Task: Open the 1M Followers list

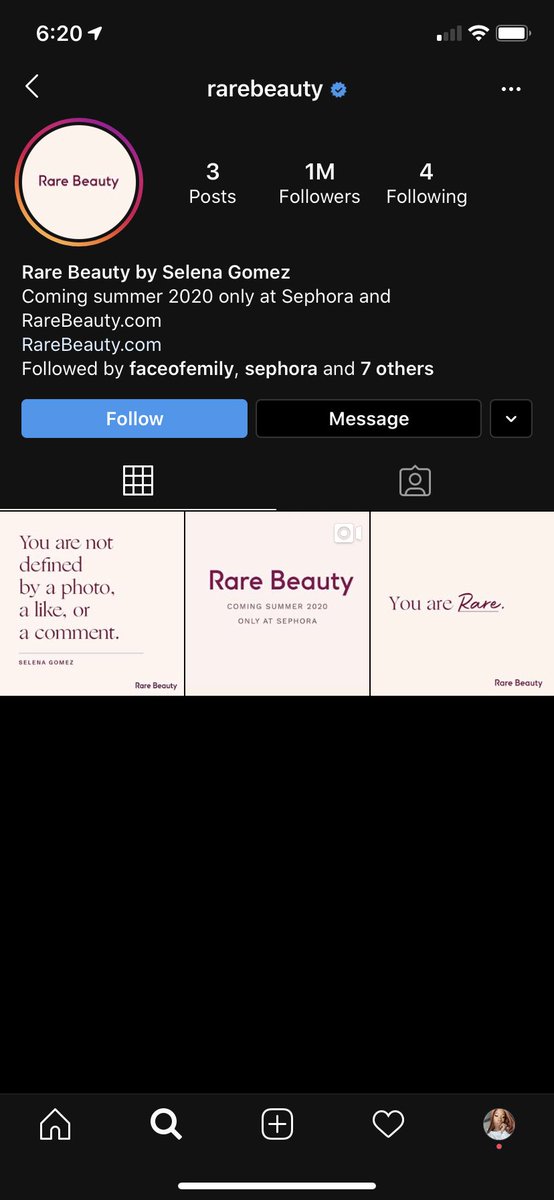Action: click(x=320, y=184)
